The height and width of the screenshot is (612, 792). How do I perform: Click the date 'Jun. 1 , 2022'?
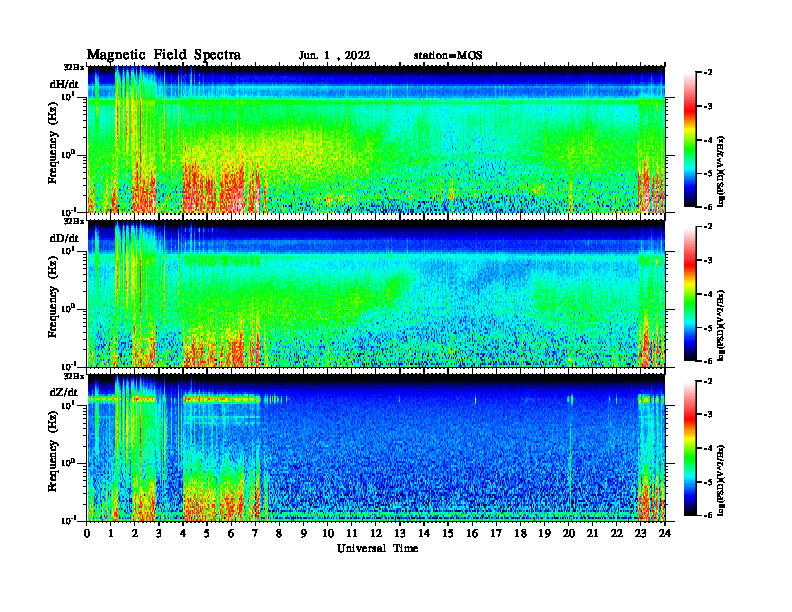coord(334,56)
